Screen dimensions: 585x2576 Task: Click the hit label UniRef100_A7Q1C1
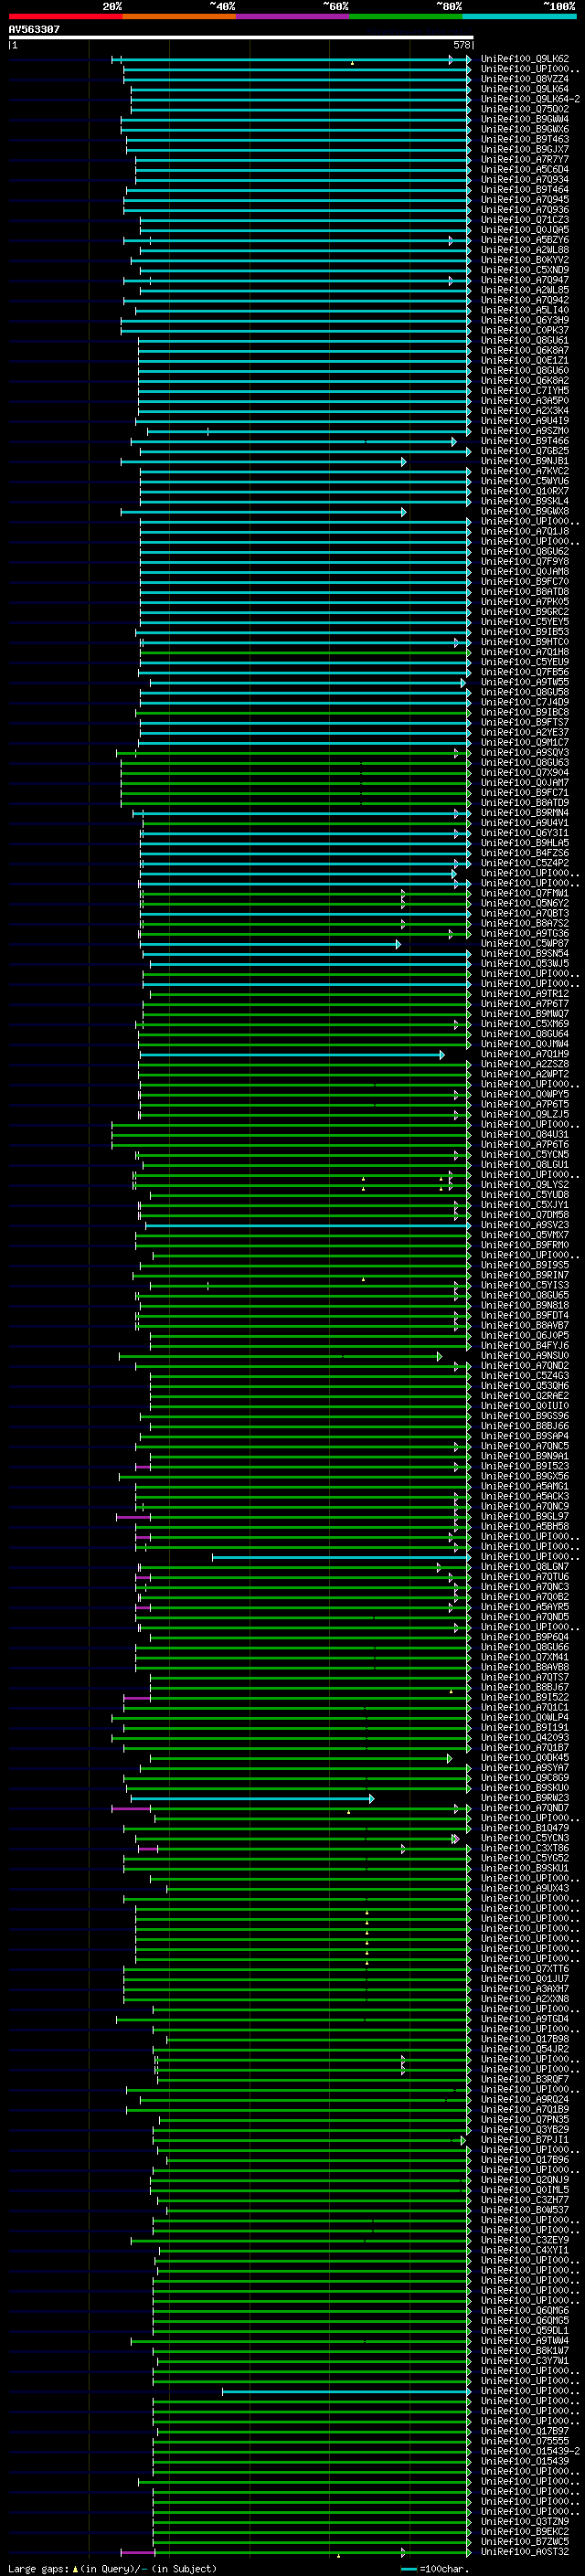click(x=525, y=1707)
